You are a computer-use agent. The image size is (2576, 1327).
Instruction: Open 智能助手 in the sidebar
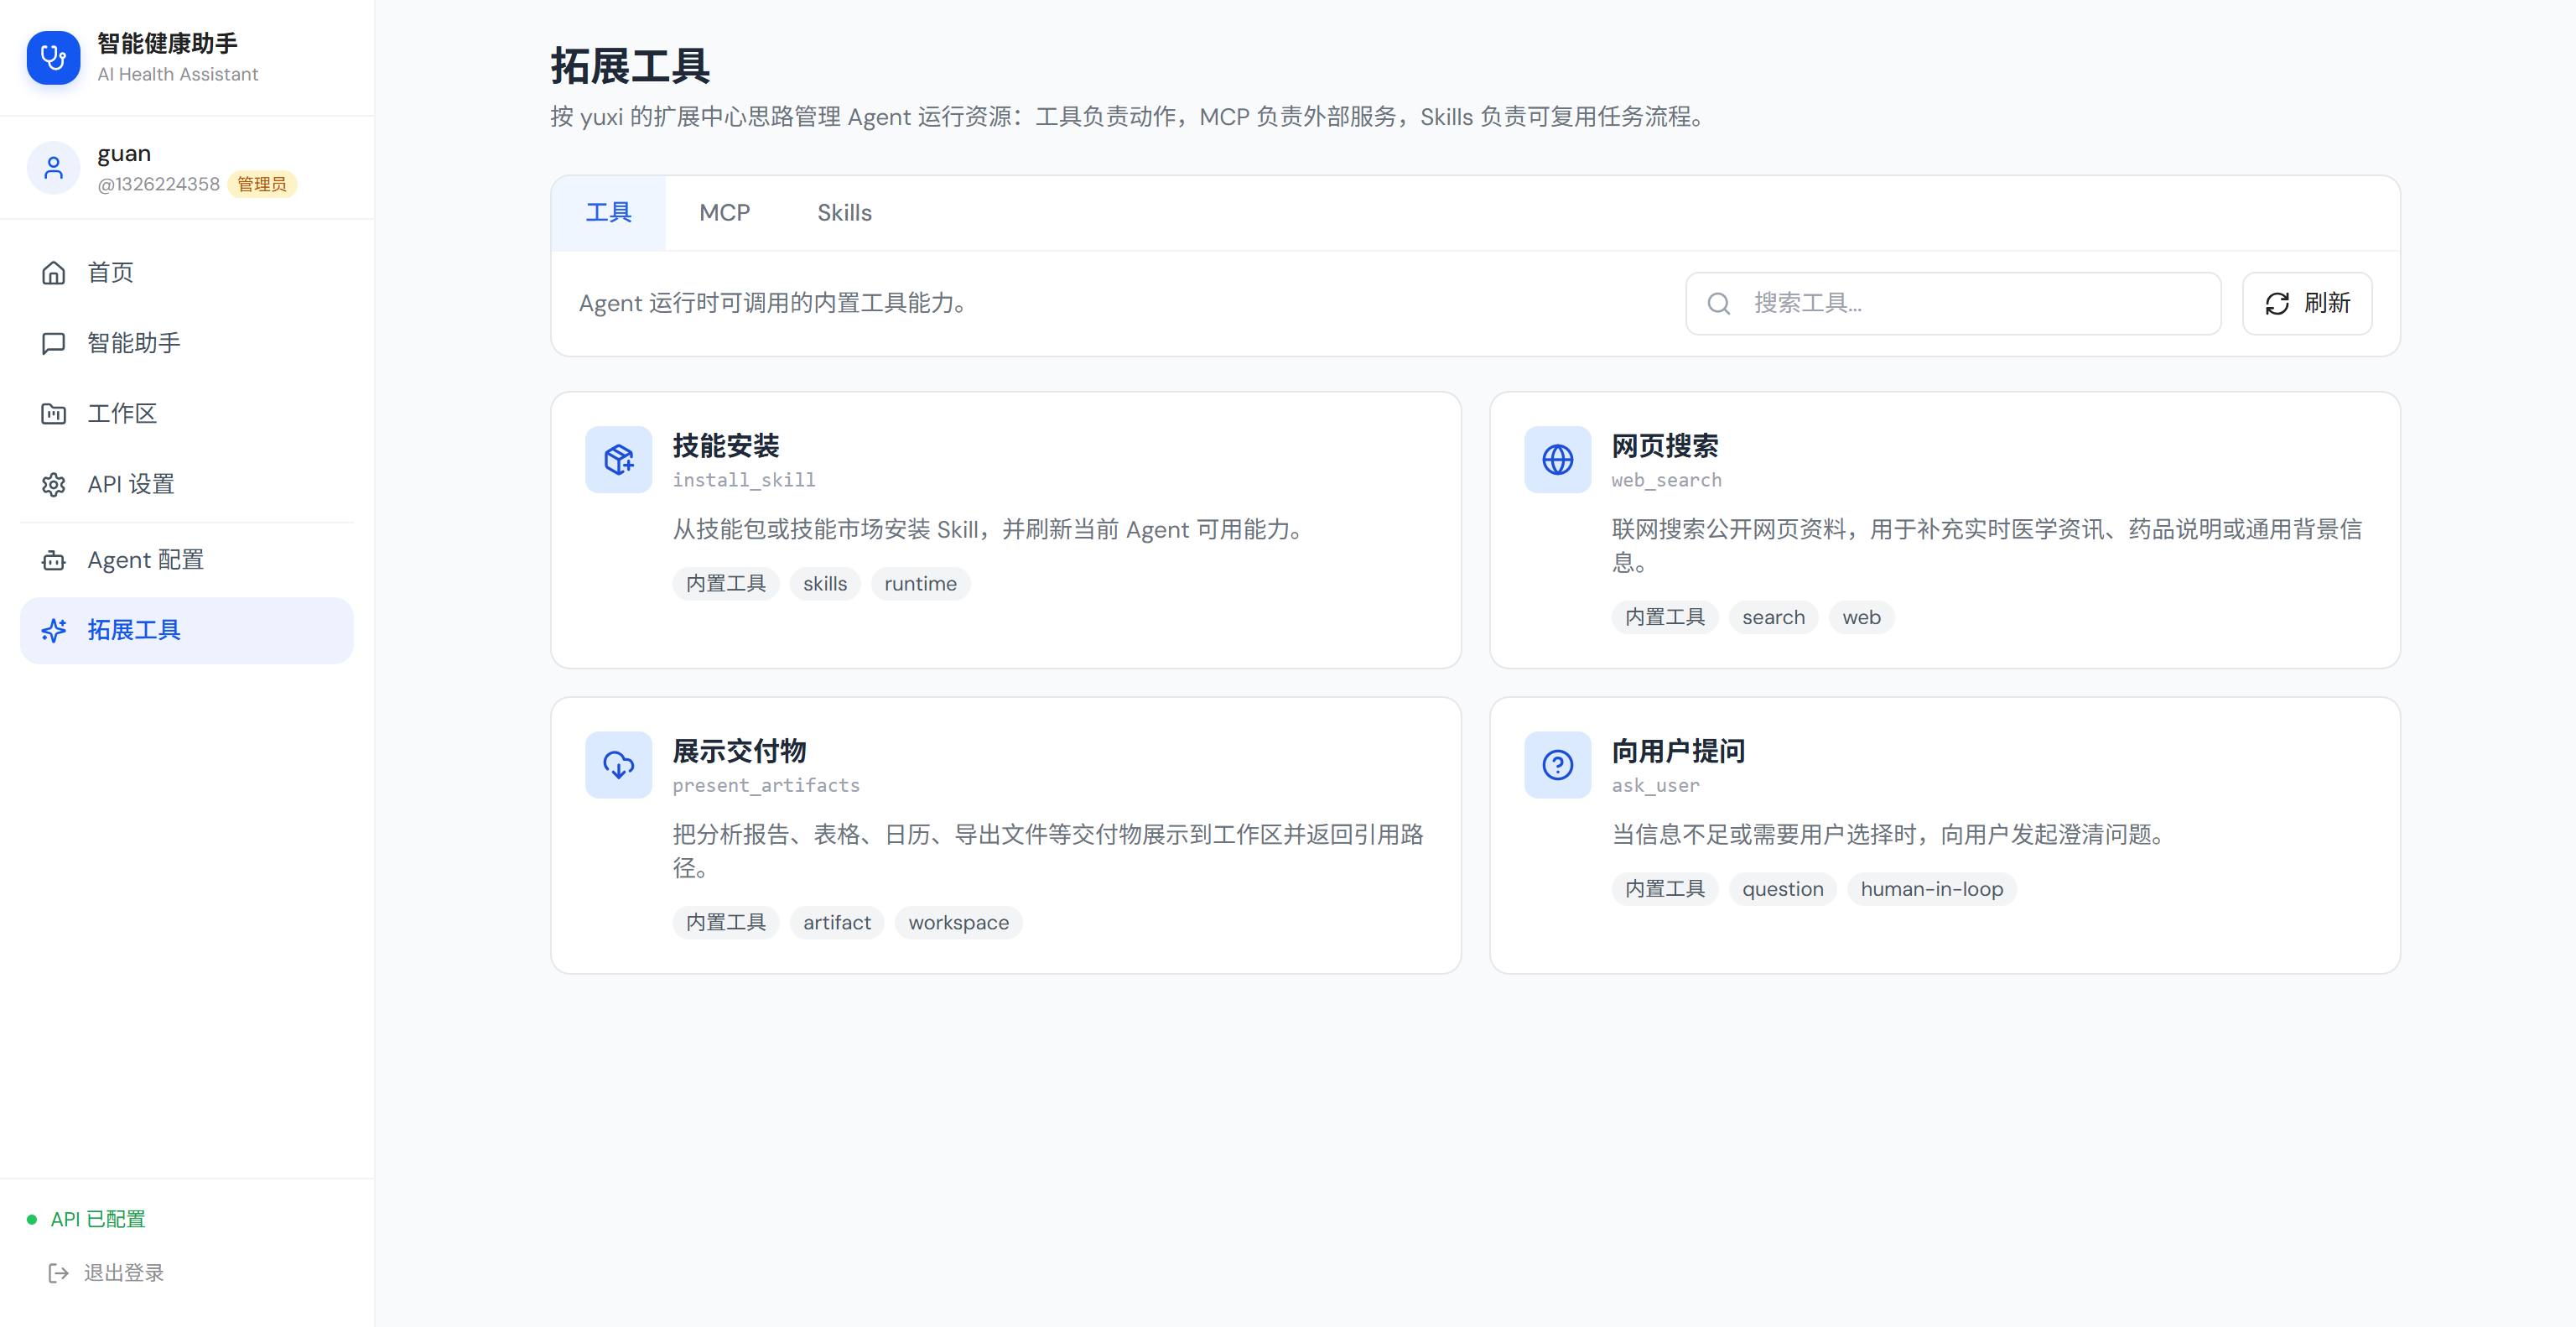tap(187, 343)
